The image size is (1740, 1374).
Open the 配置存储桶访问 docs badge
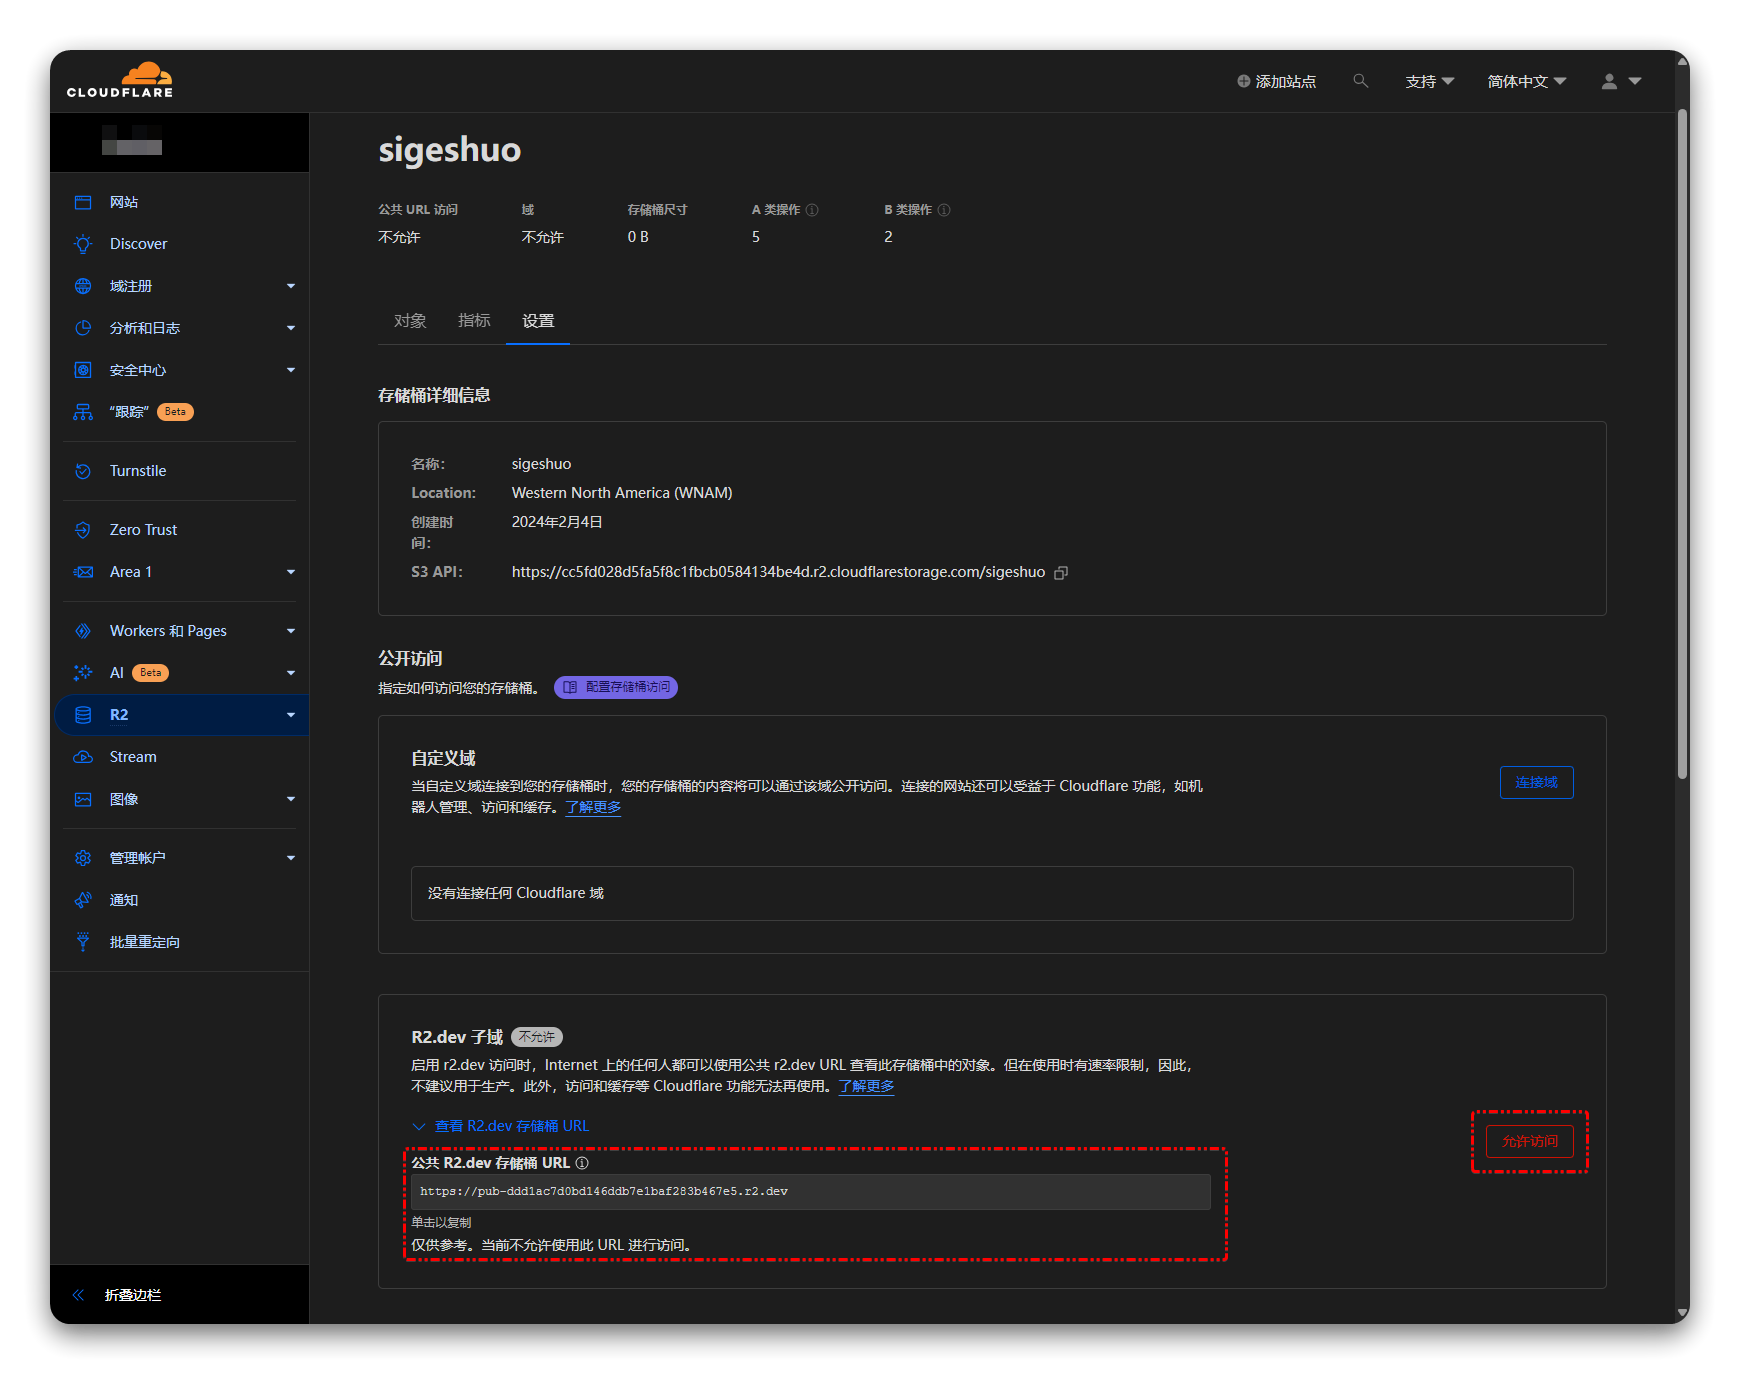coord(616,687)
